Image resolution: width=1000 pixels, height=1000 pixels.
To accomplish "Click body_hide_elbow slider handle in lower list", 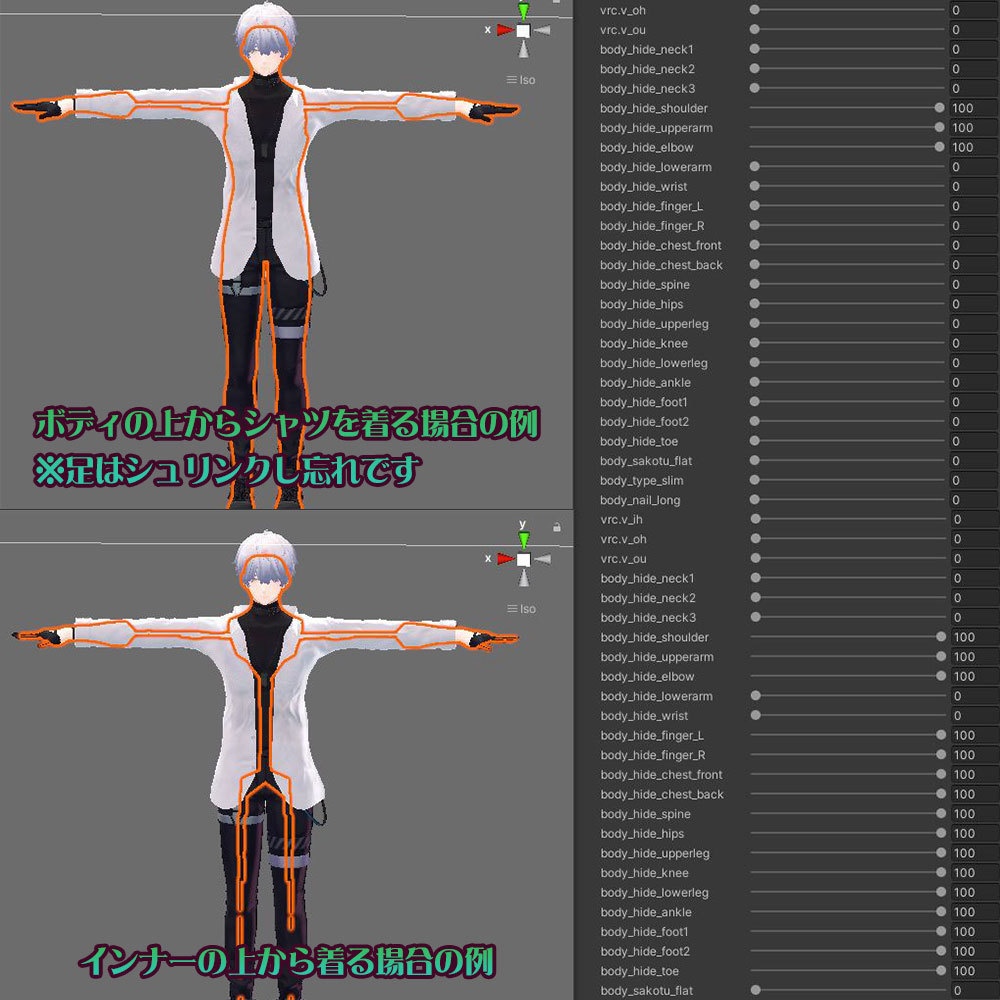I will click(941, 675).
